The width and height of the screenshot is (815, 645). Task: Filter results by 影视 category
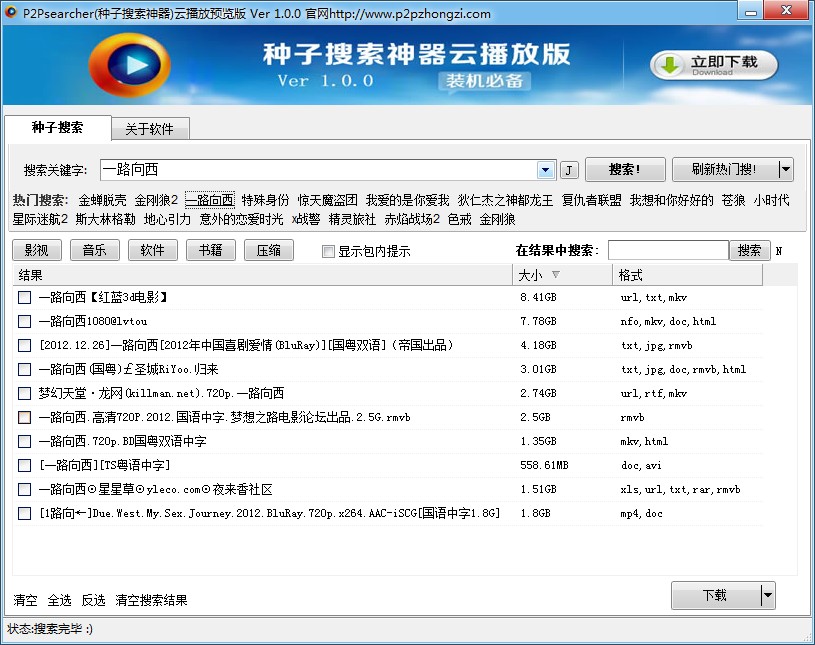[36, 251]
